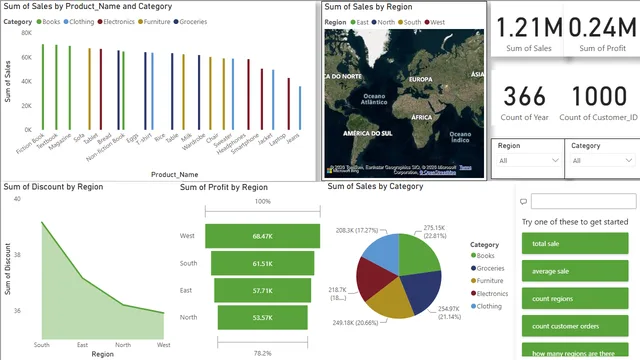Screen dimensions: 640x360
Task: Click the 254.97K (21.14%) pie label
Action: tap(449, 313)
